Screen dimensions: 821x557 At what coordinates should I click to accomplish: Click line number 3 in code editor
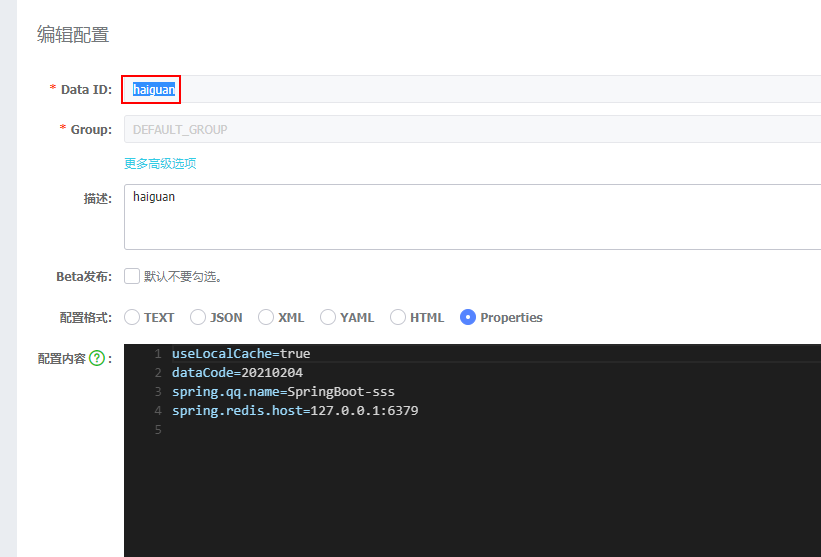[158, 392]
